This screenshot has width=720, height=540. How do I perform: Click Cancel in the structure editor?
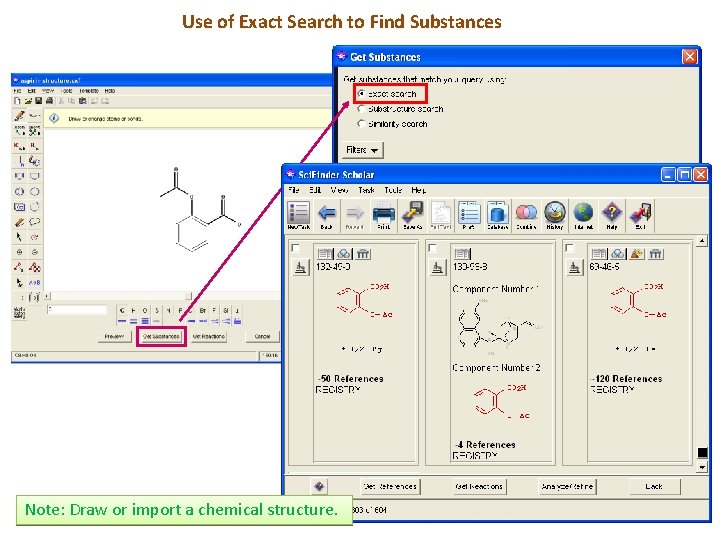tap(262, 337)
